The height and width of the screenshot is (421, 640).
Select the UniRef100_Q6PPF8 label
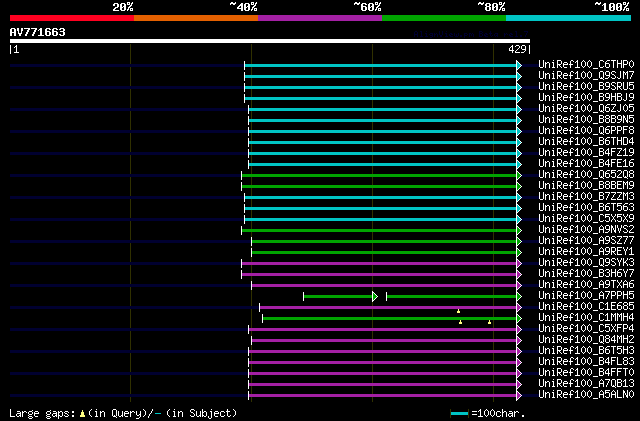click(587, 131)
